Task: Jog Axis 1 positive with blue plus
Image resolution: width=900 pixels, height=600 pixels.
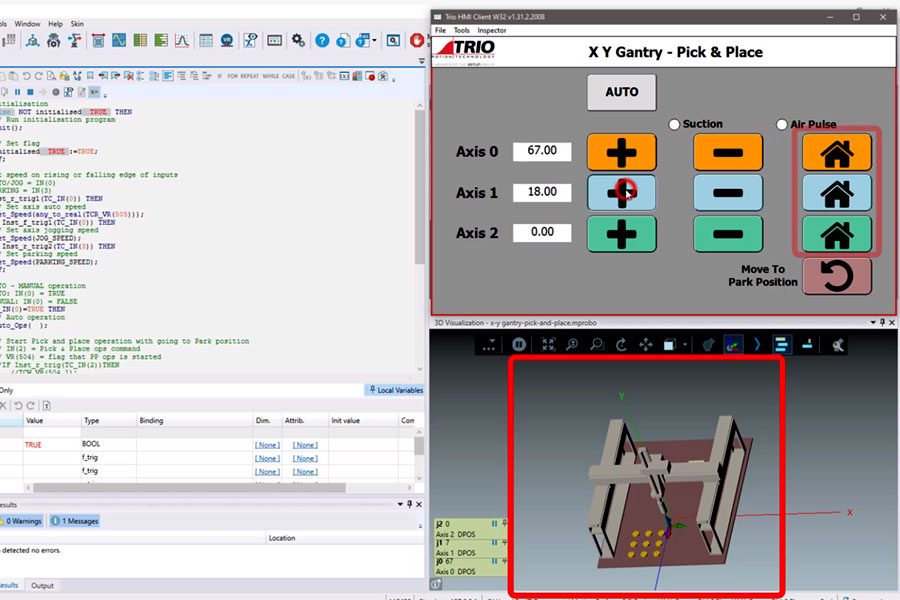Action: 621,193
